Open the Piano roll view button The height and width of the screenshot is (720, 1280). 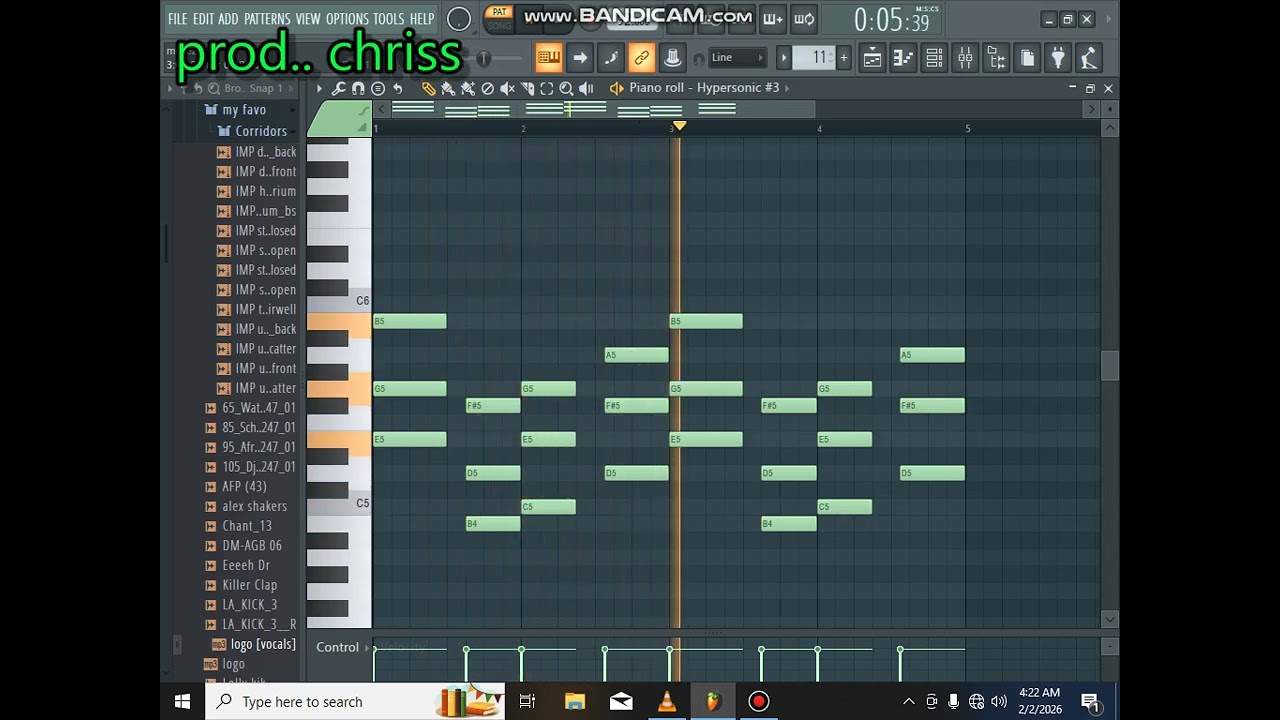[x=903, y=58]
